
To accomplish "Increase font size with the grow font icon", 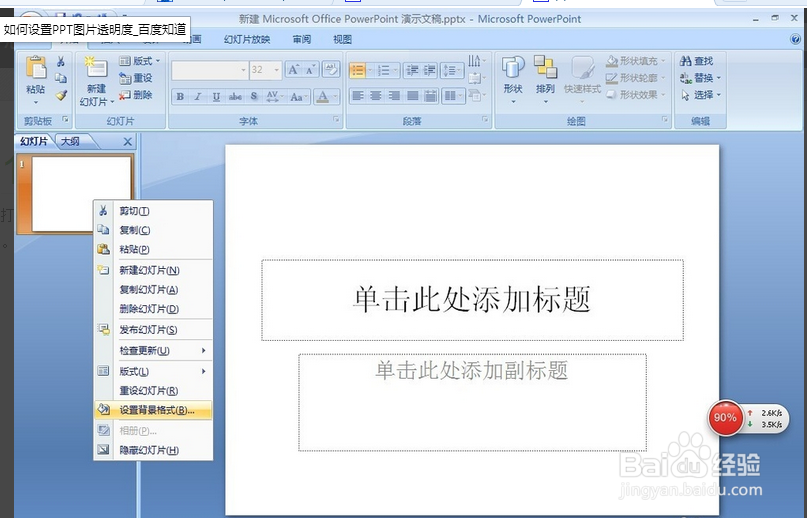I will 293,70.
